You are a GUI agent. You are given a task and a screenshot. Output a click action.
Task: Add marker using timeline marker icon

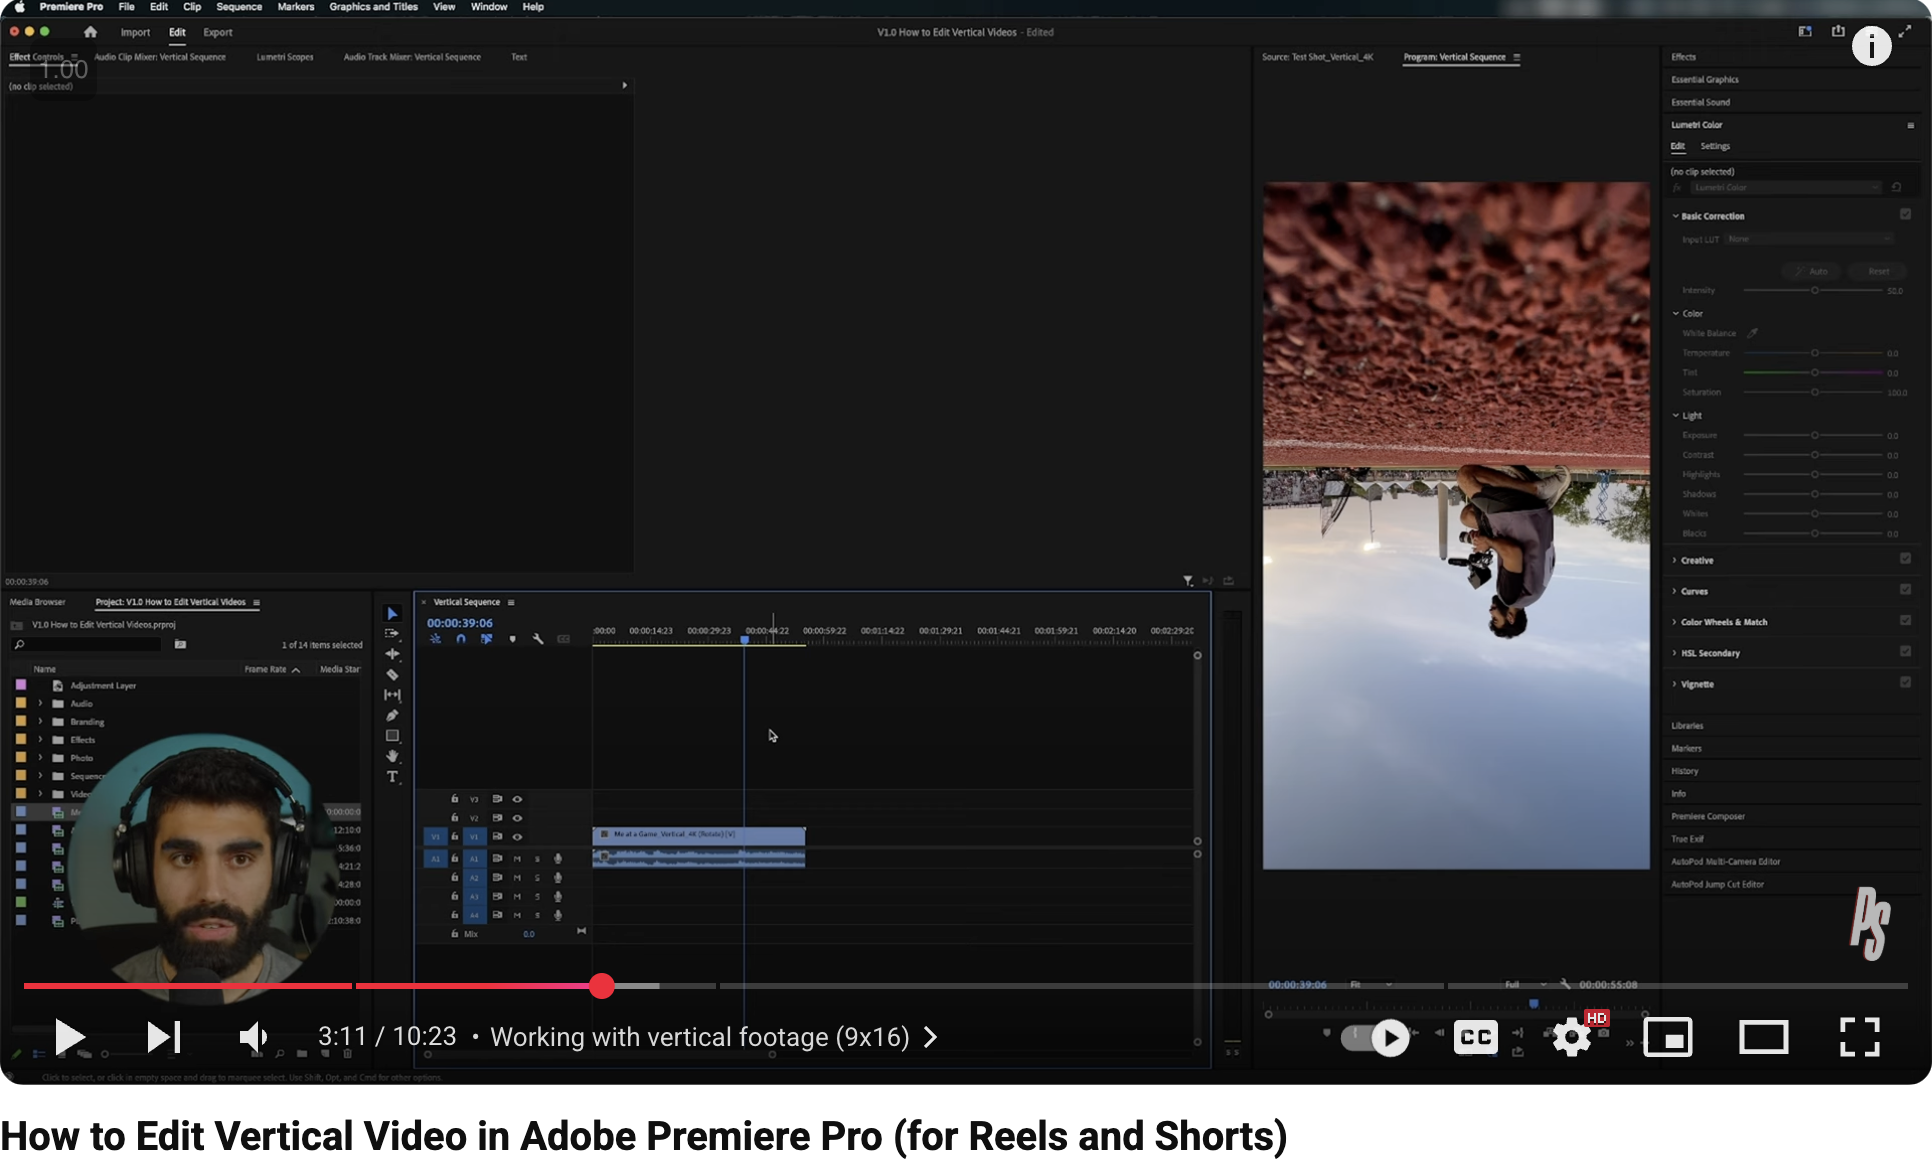click(x=512, y=639)
